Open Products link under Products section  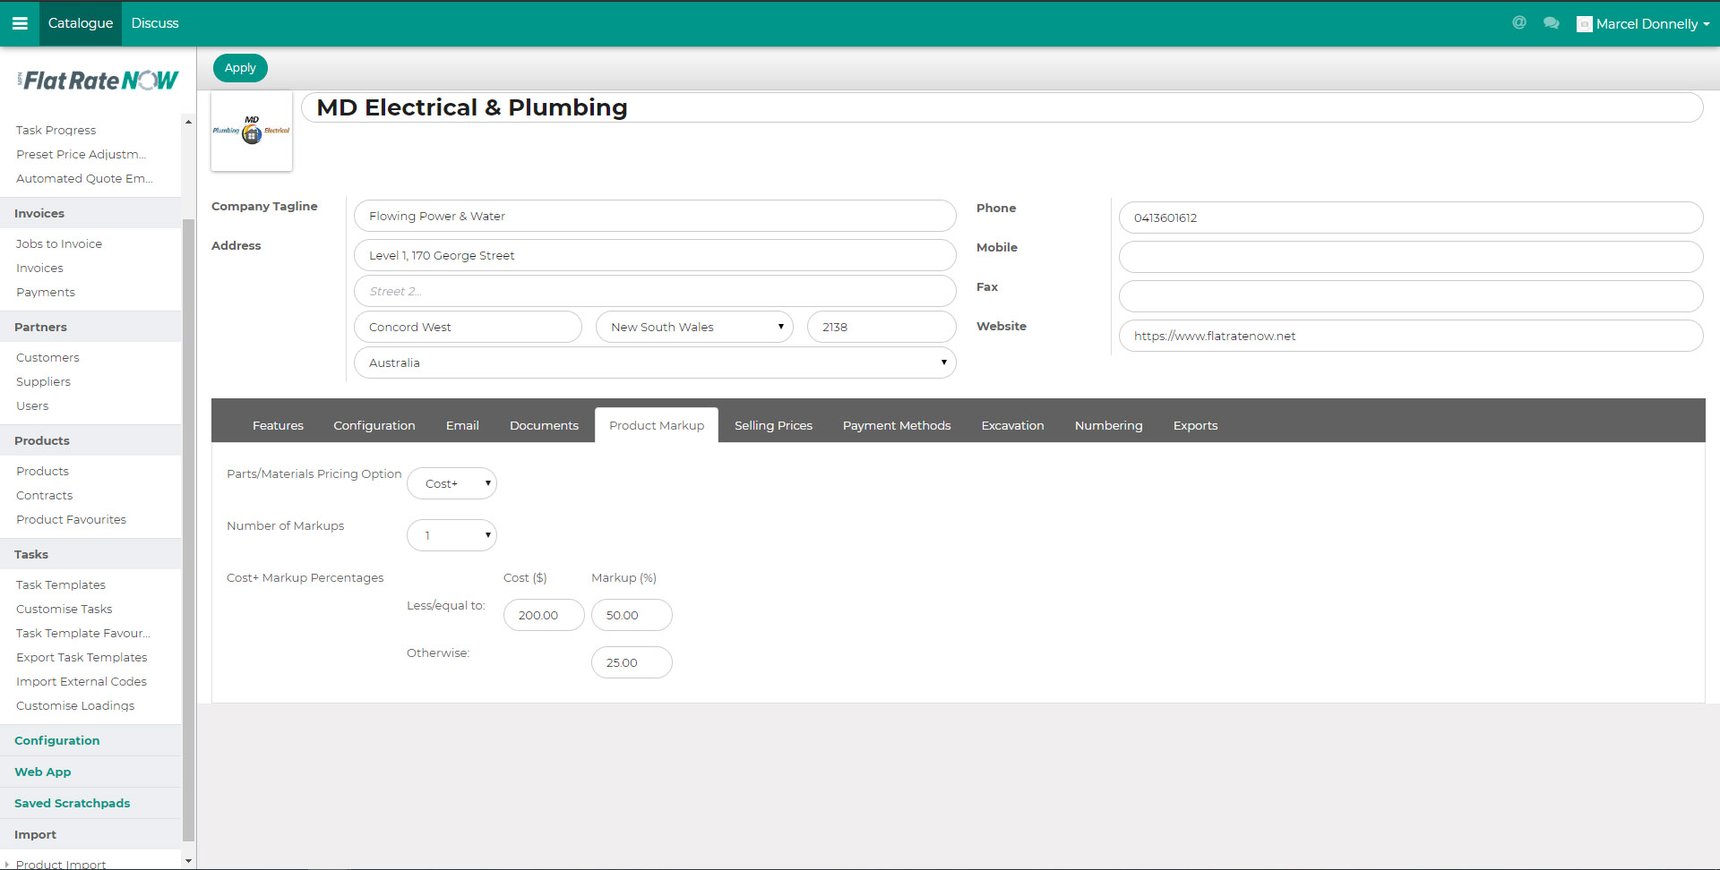[x=43, y=471]
